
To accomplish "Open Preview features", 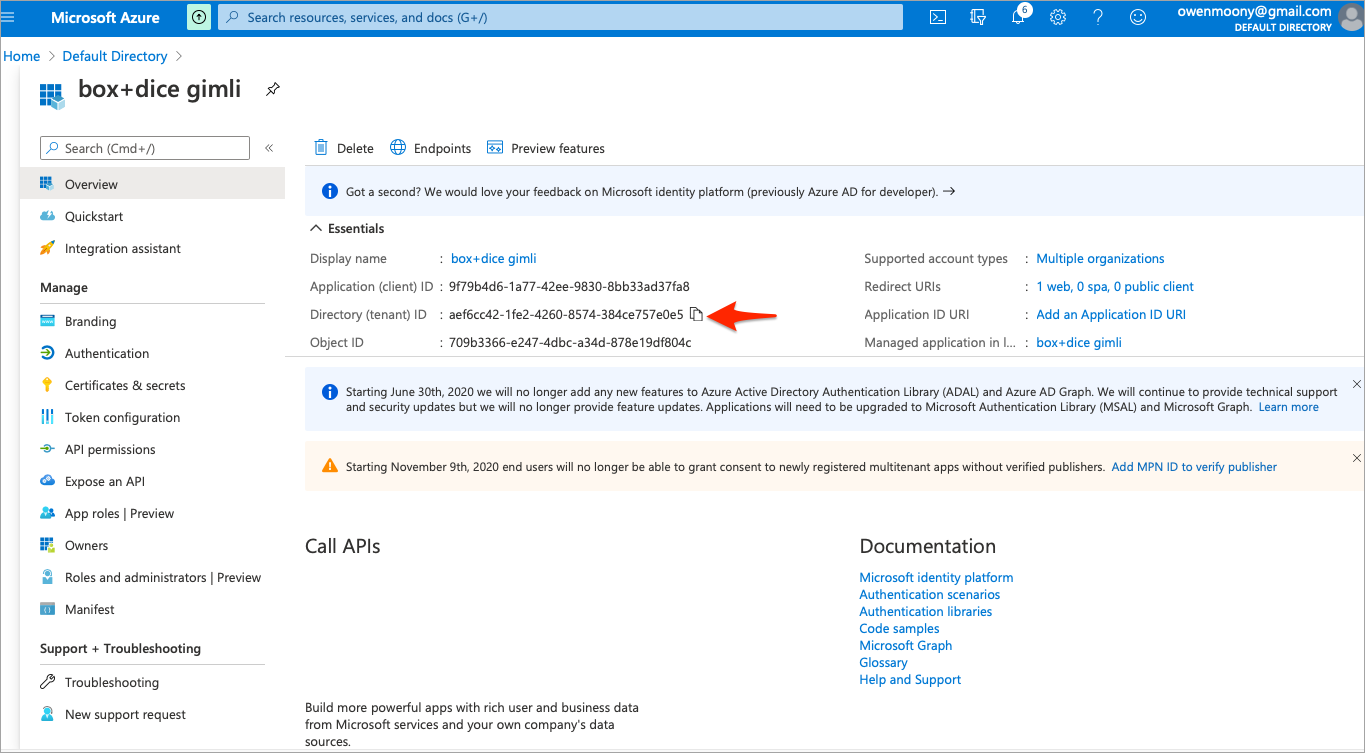I will click(546, 148).
